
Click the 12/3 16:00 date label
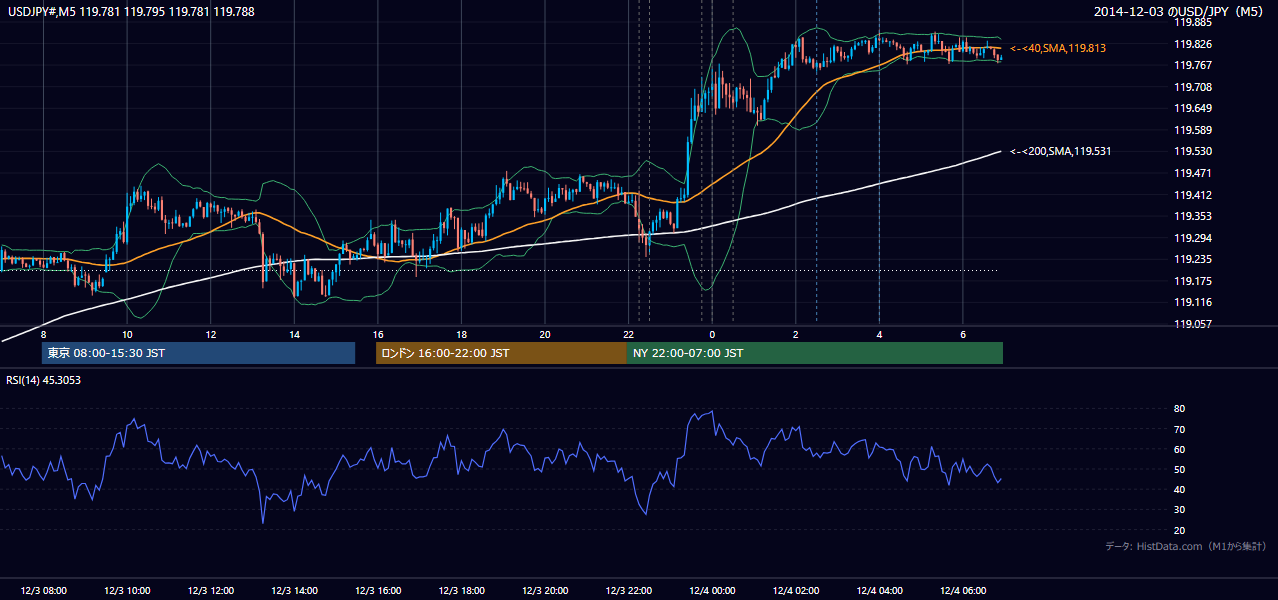tap(377, 591)
